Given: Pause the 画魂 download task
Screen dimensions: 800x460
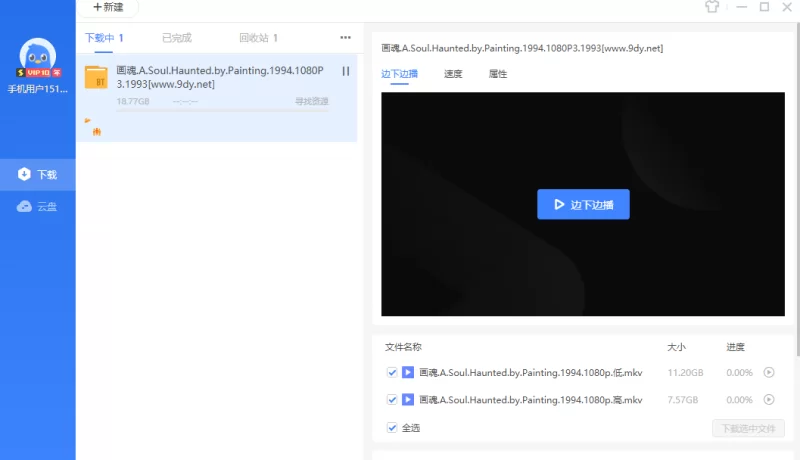Looking at the screenshot, I should tap(346, 71).
